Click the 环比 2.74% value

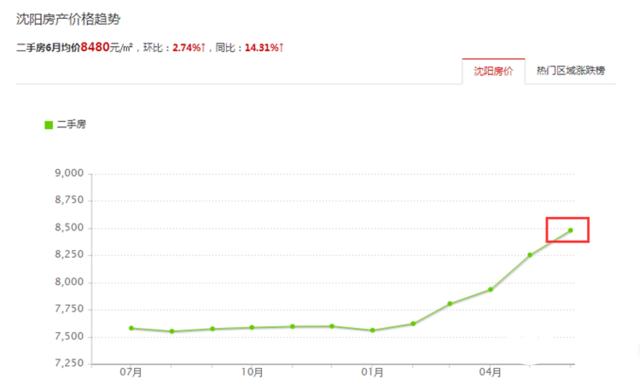click(x=187, y=48)
